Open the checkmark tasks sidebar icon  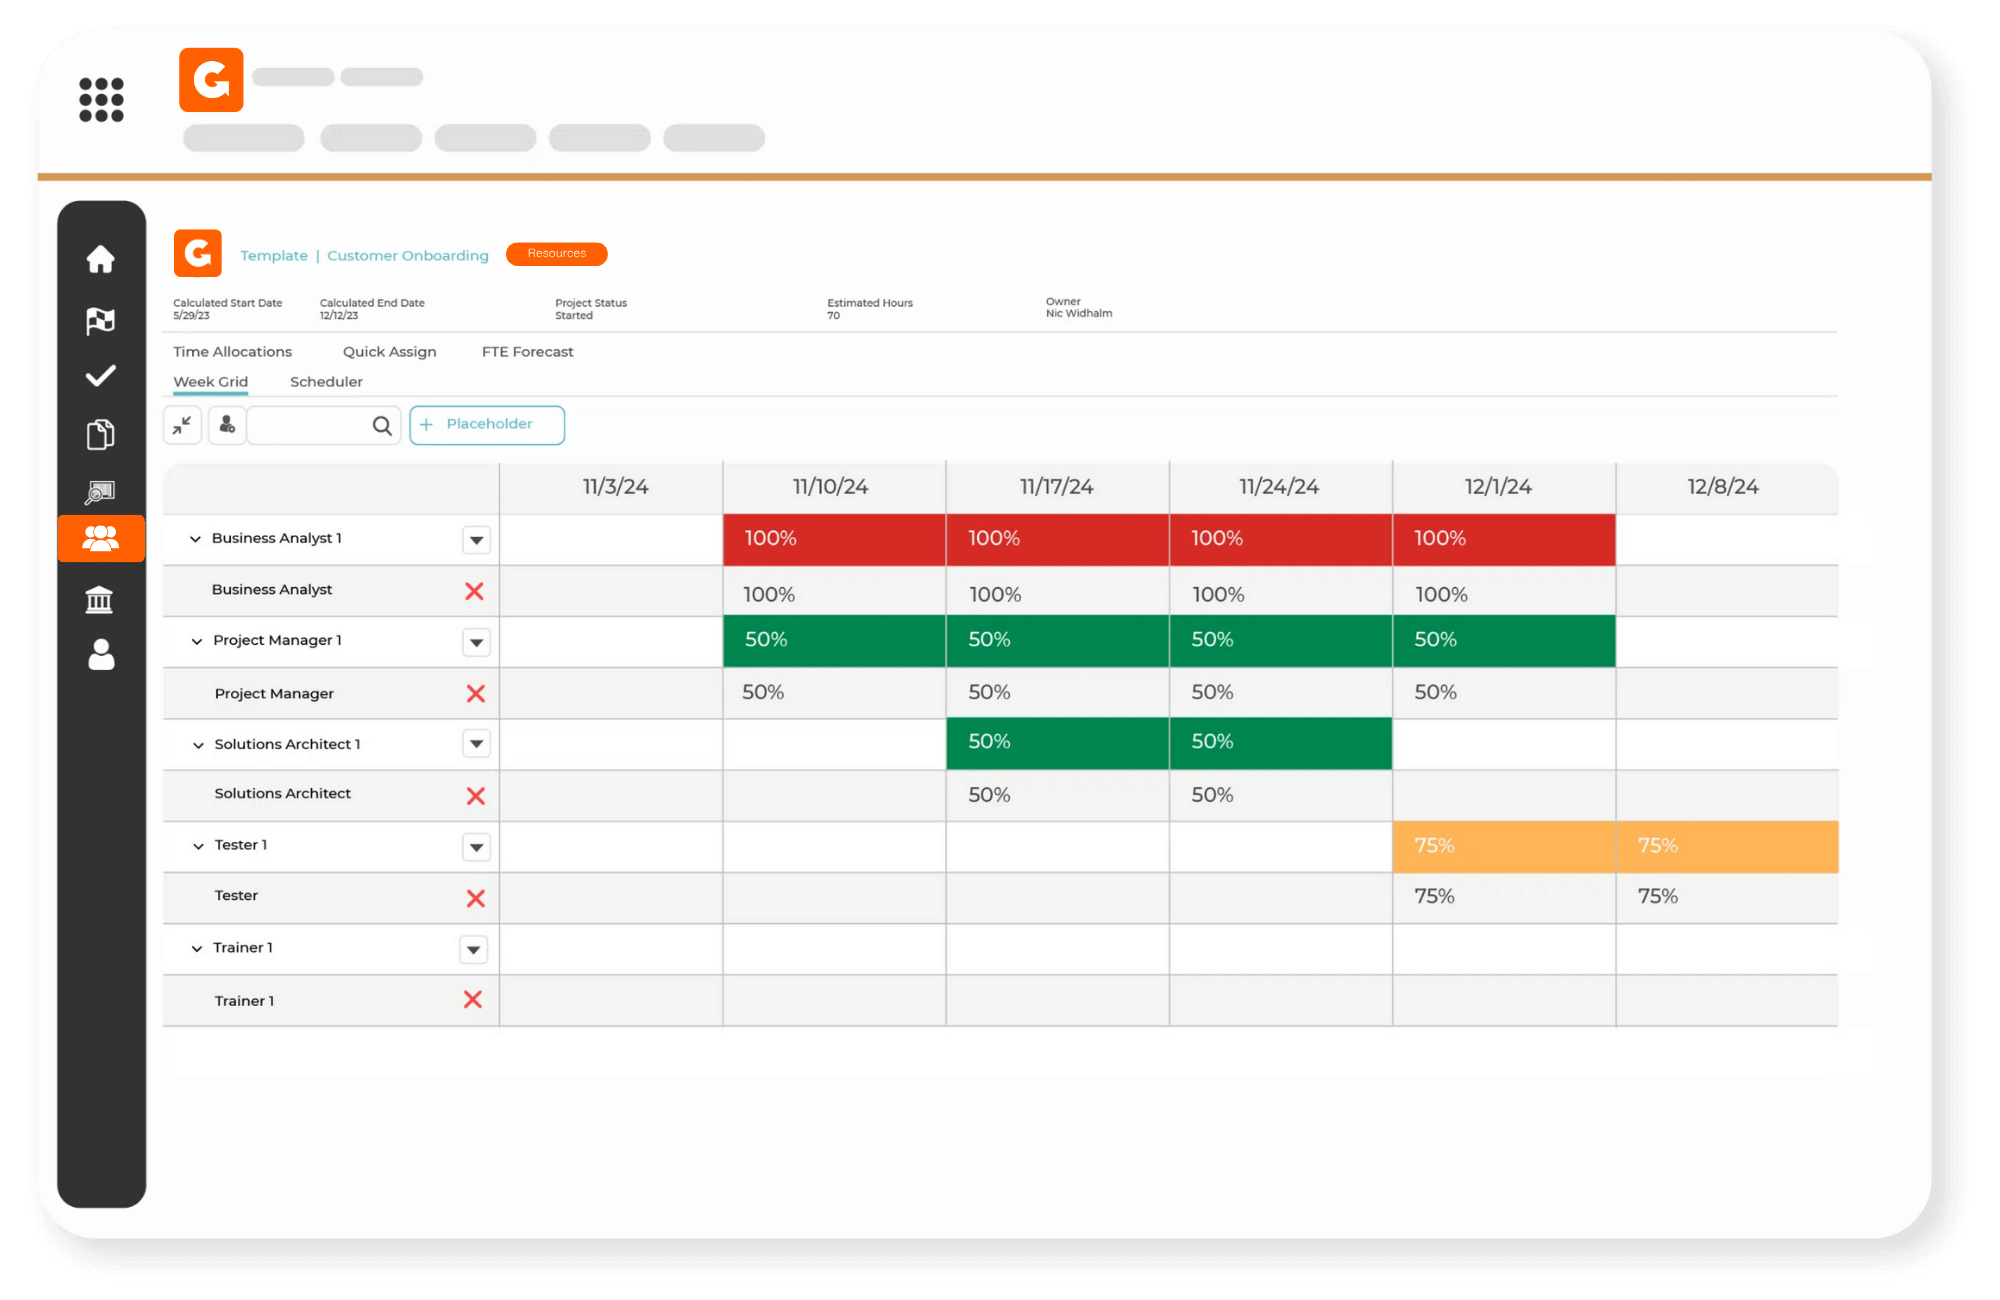click(x=100, y=376)
